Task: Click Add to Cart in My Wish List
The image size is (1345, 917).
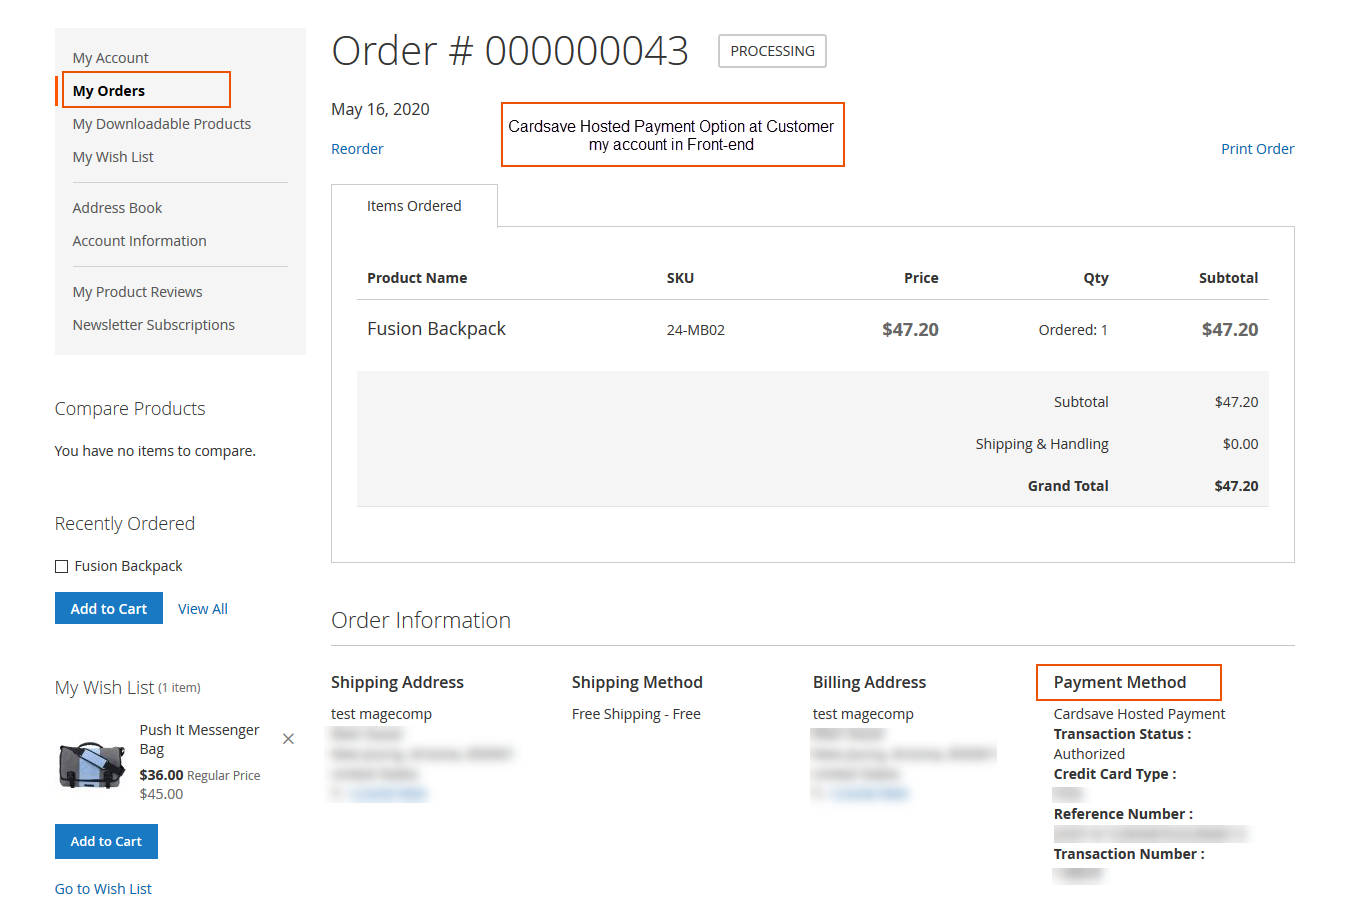Action: click(x=106, y=841)
